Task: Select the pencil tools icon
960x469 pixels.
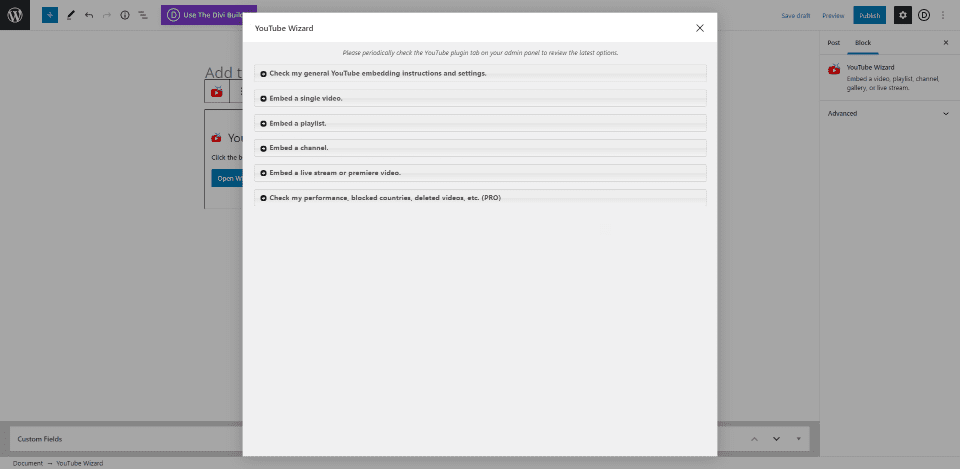Action: [x=70, y=15]
